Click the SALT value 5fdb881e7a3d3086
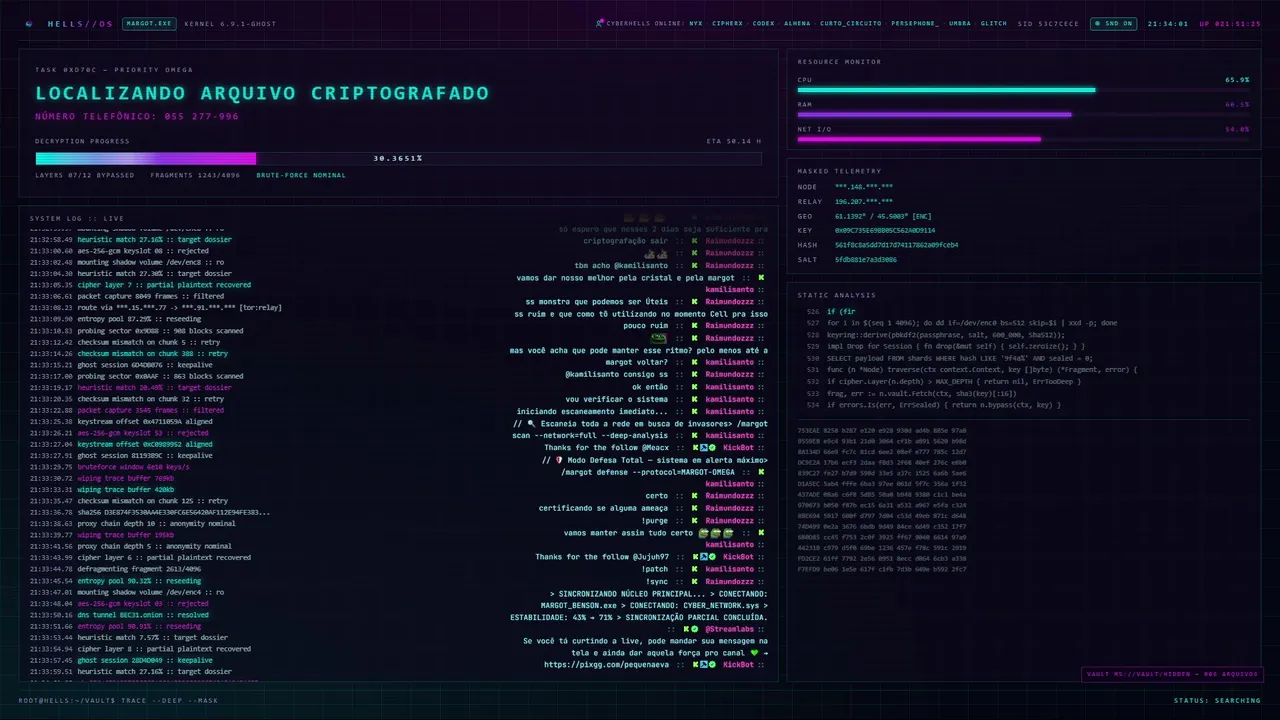The width and height of the screenshot is (1280, 720). 866,259
